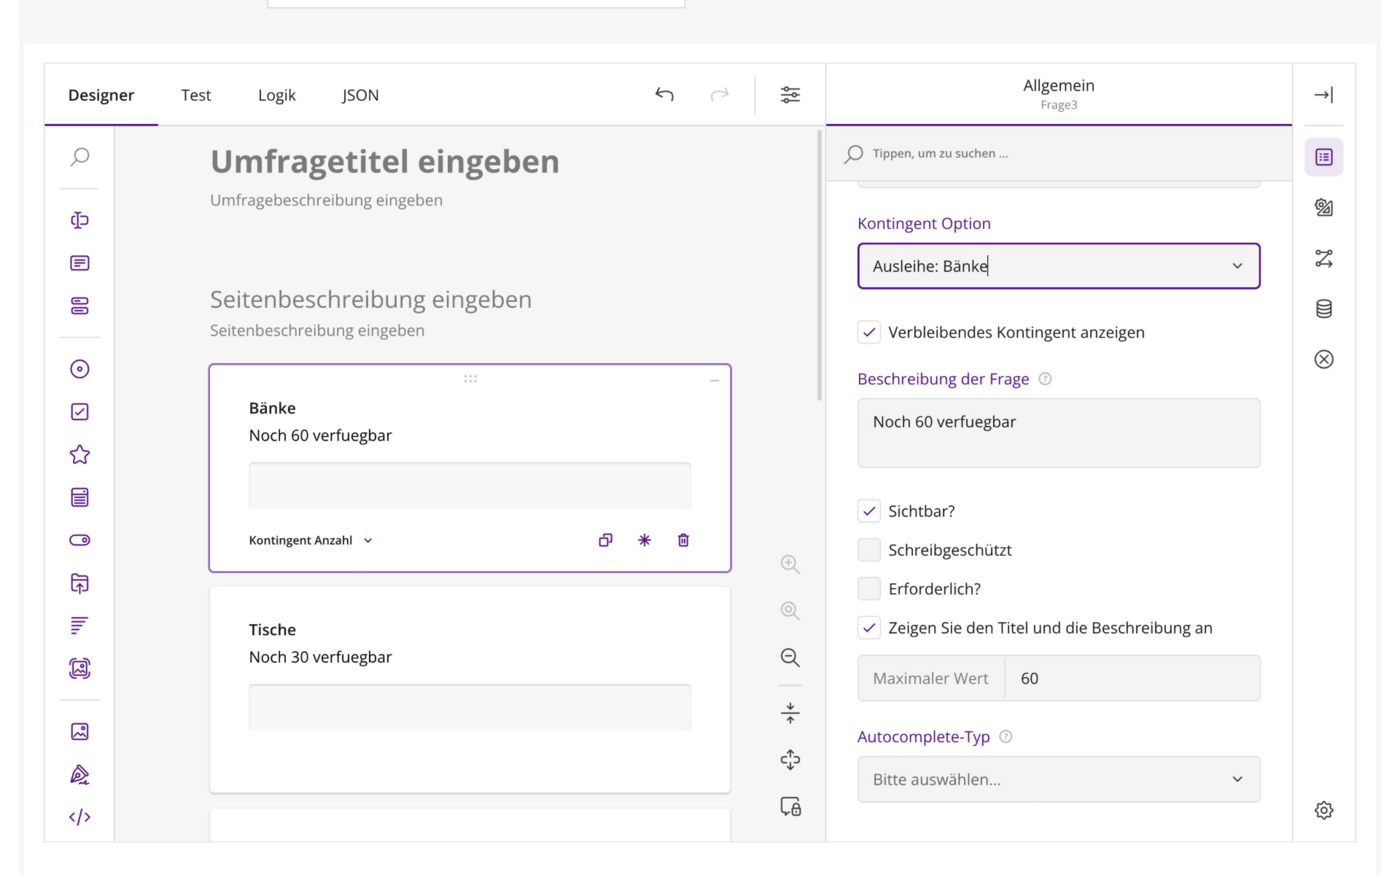The image size is (1400, 875).
Task: Open the Kontingent Option dropdown
Action: 1059,266
